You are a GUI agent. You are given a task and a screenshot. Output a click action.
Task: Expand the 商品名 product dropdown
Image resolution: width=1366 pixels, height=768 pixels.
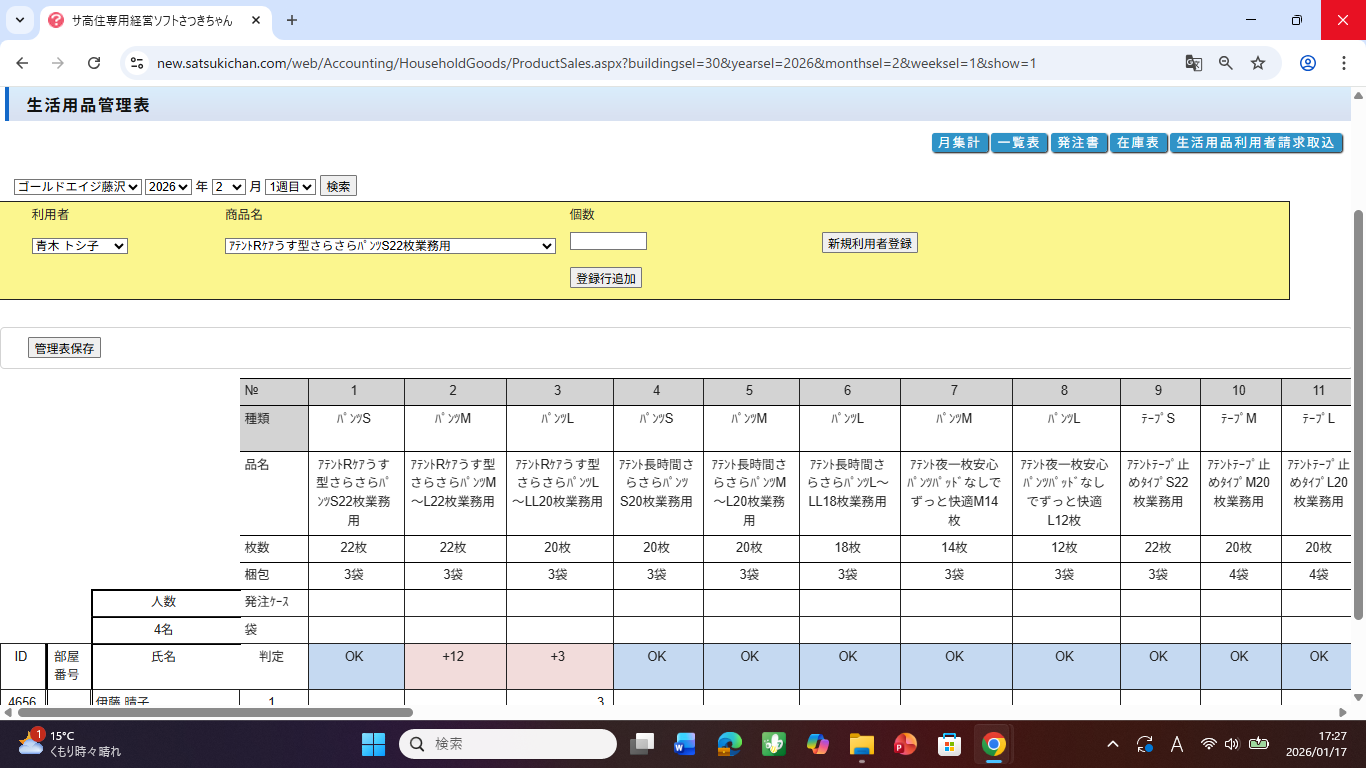click(390, 246)
